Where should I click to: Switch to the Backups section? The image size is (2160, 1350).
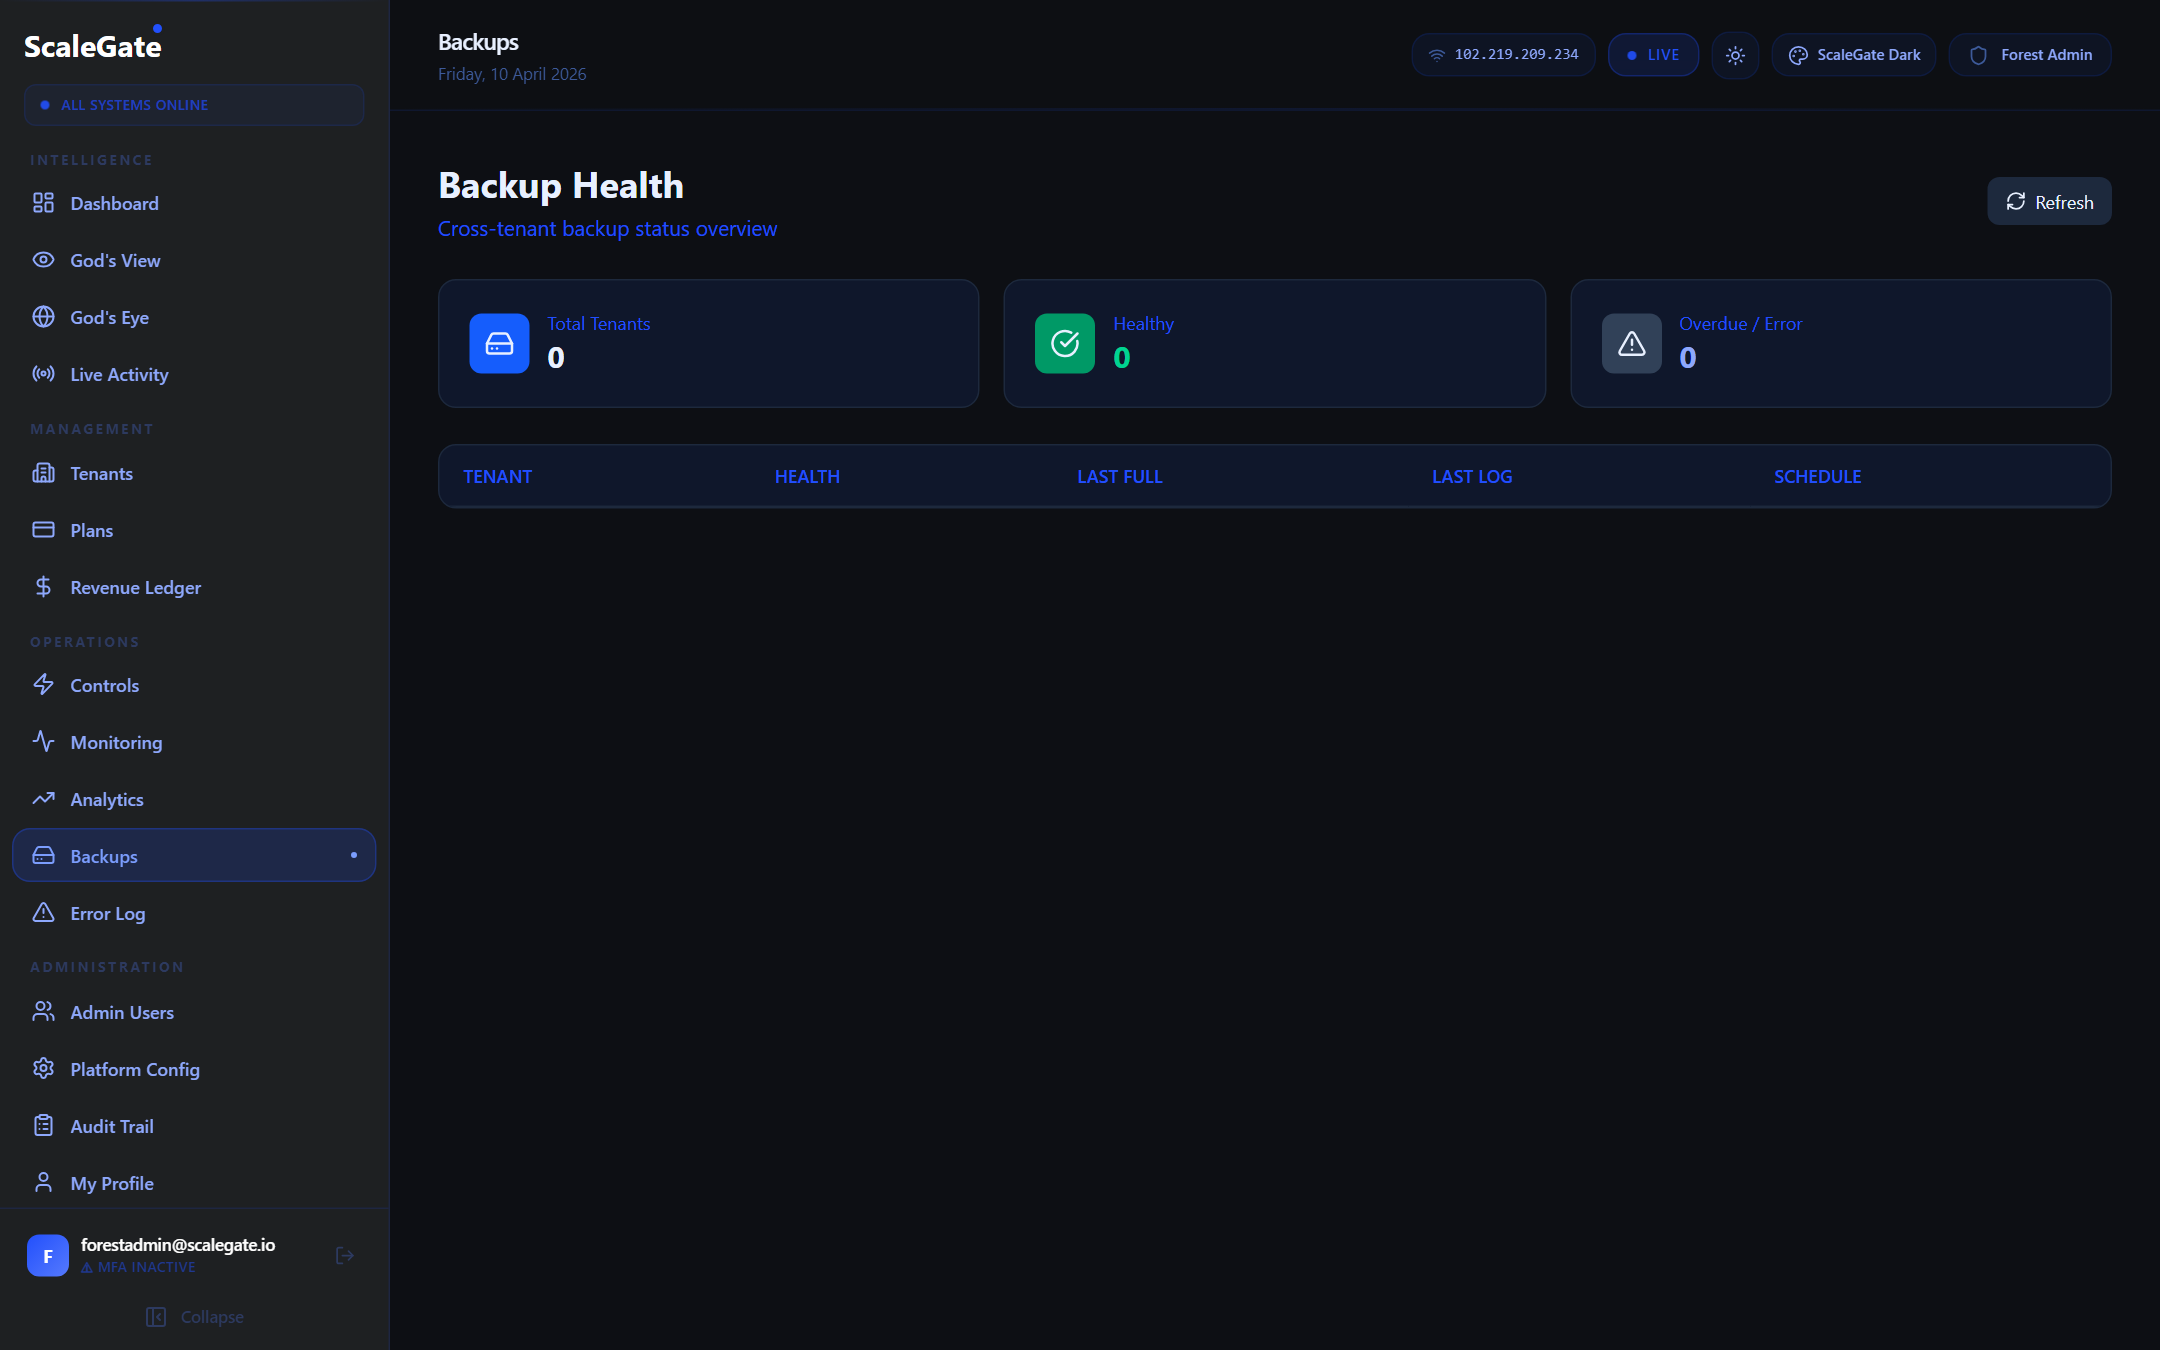pos(103,856)
